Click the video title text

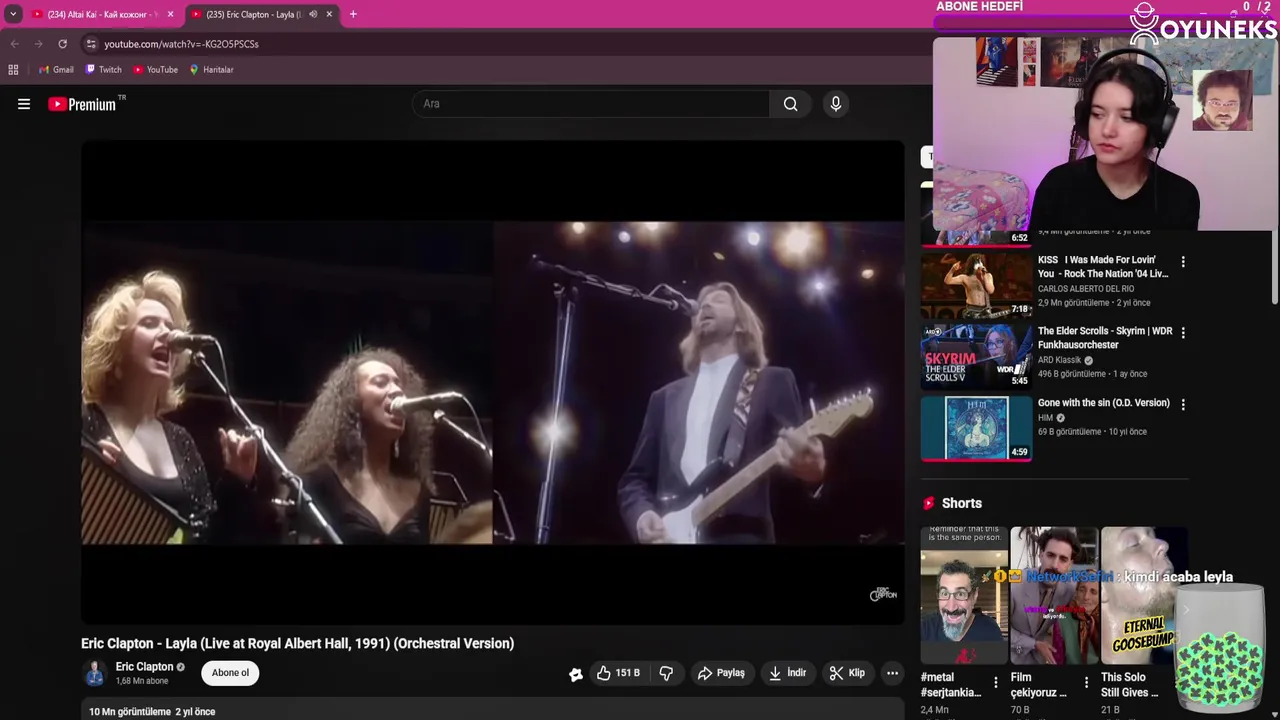click(297, 644)
